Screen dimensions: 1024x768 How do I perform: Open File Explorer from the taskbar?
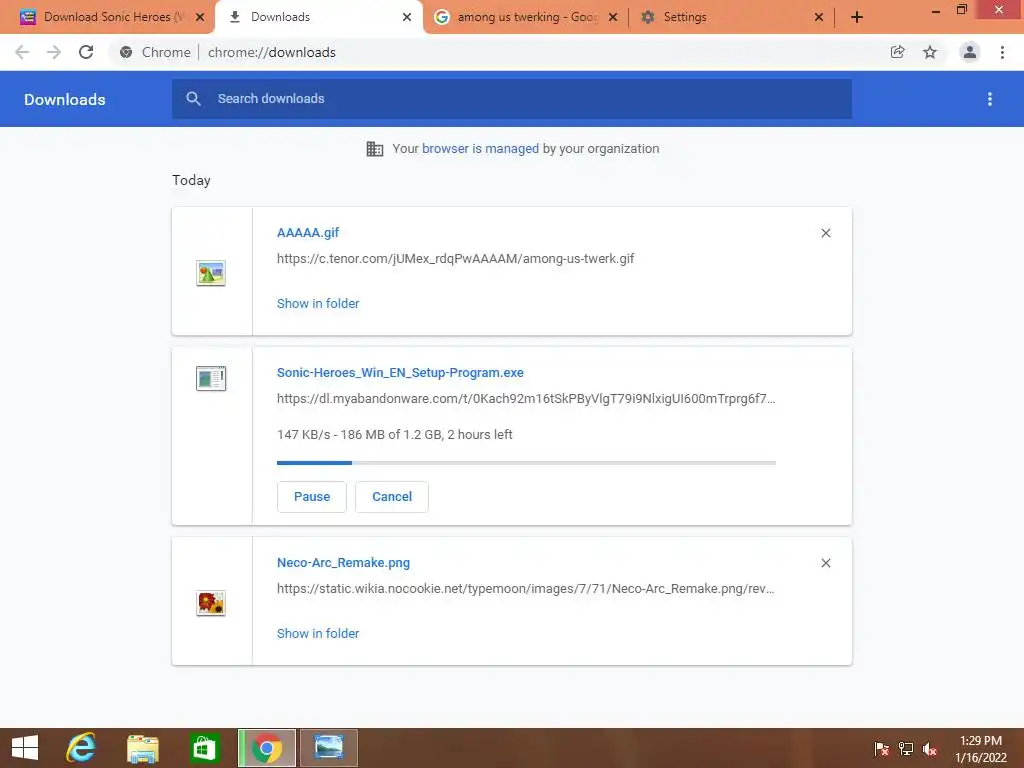[143, 748]
